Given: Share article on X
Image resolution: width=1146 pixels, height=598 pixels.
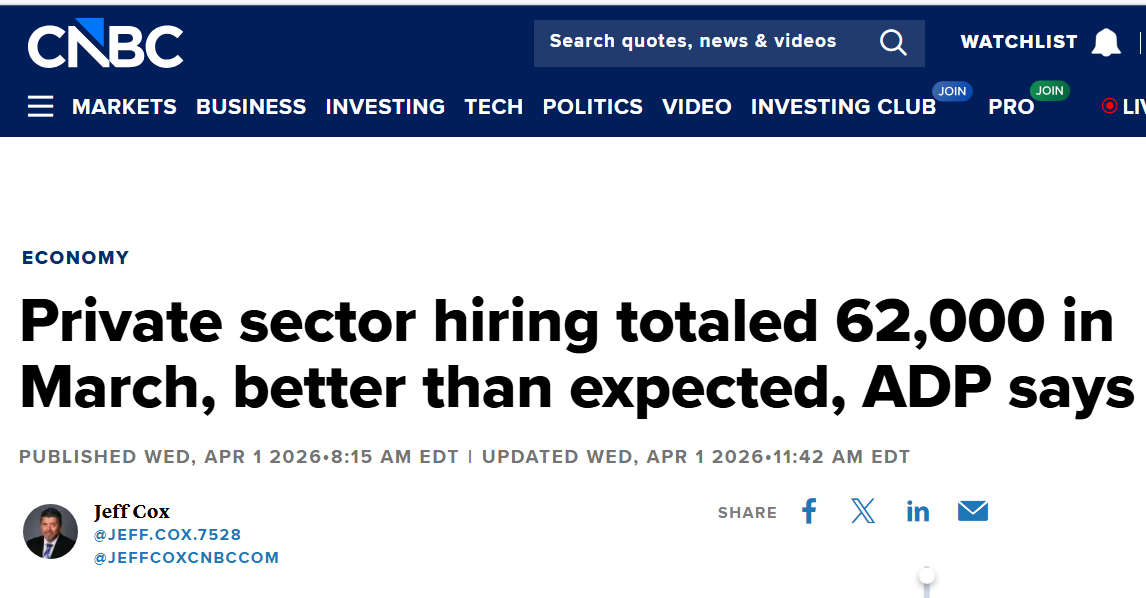Looking at the screenshot, I should [x=863, y=512].
